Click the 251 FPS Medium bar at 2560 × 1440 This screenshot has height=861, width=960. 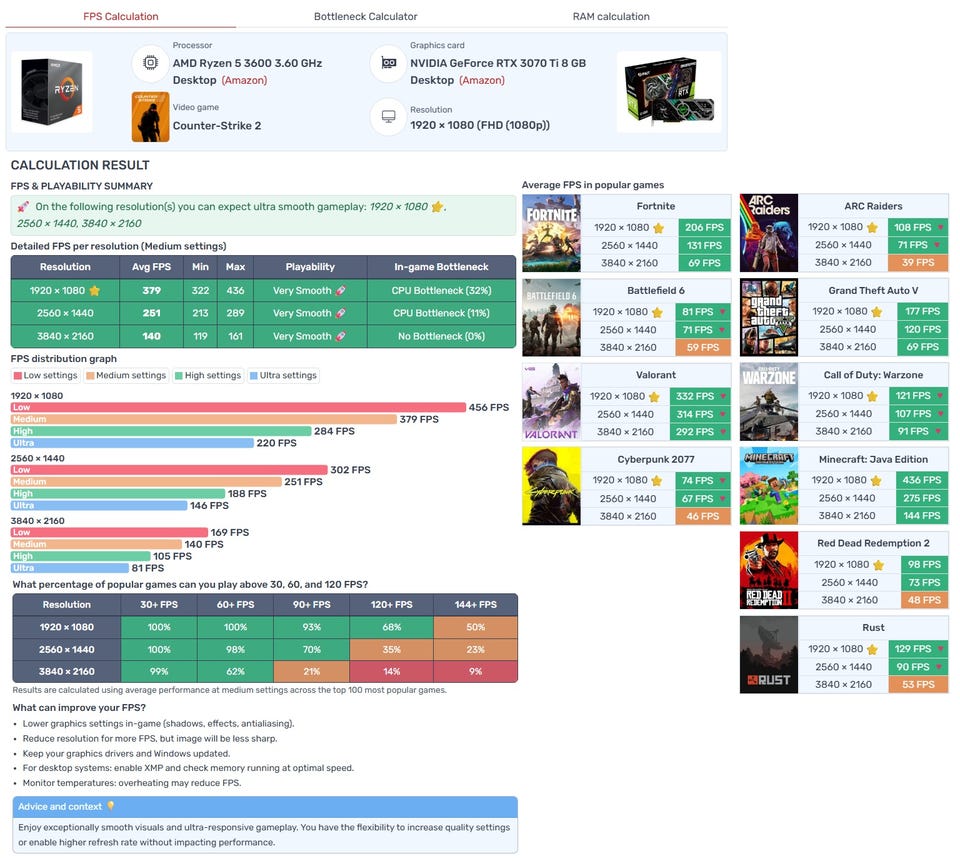146,482
